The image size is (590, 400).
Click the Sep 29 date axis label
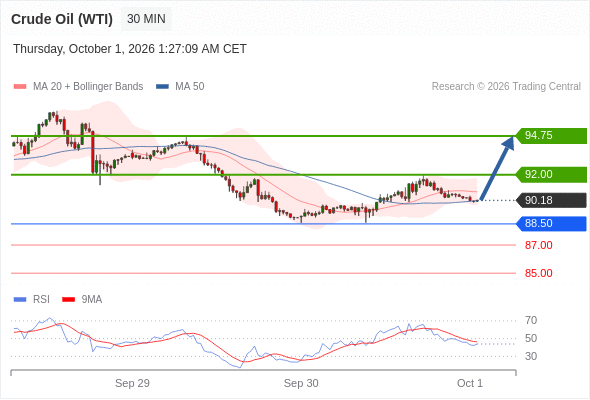(132, 383)
